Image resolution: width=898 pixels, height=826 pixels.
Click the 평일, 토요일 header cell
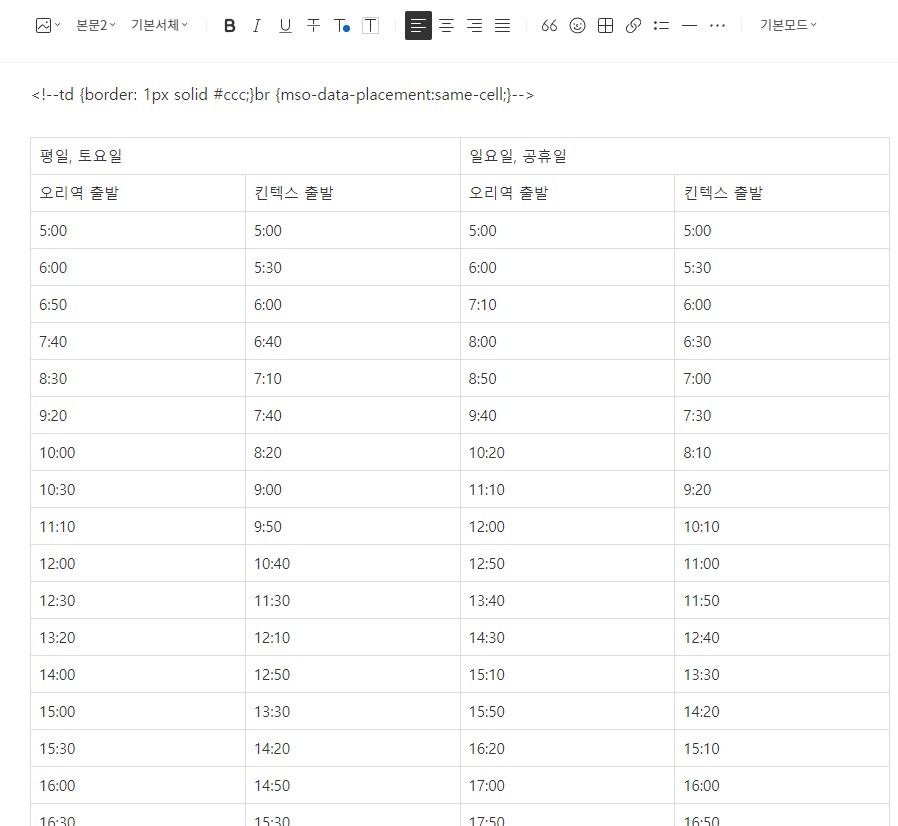tap(245, 156)
